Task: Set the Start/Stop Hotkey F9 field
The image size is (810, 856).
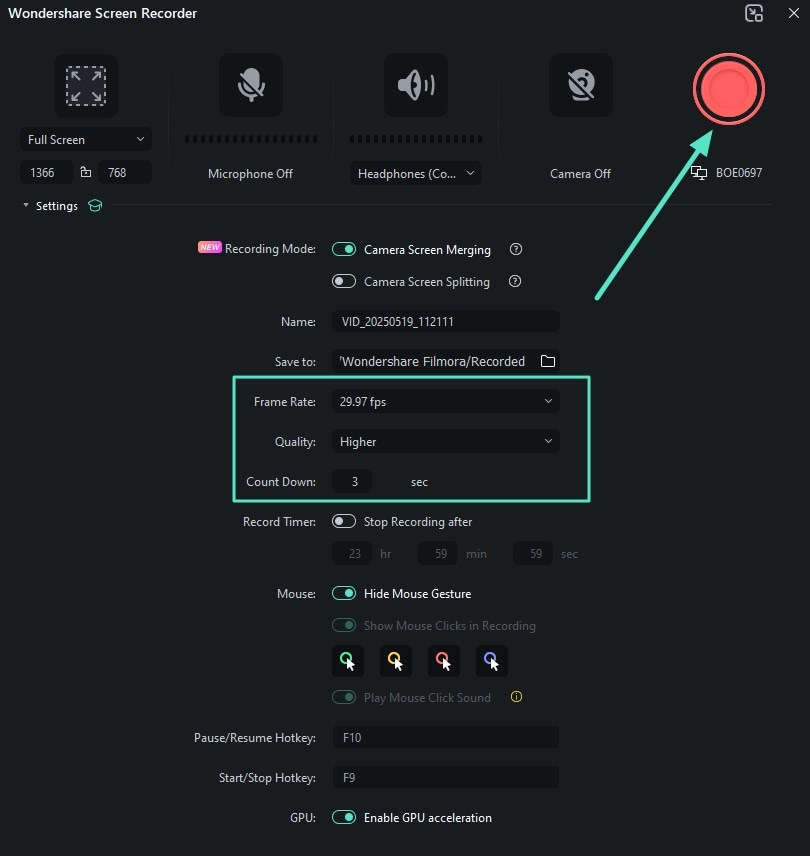Action: pos(445,777)
